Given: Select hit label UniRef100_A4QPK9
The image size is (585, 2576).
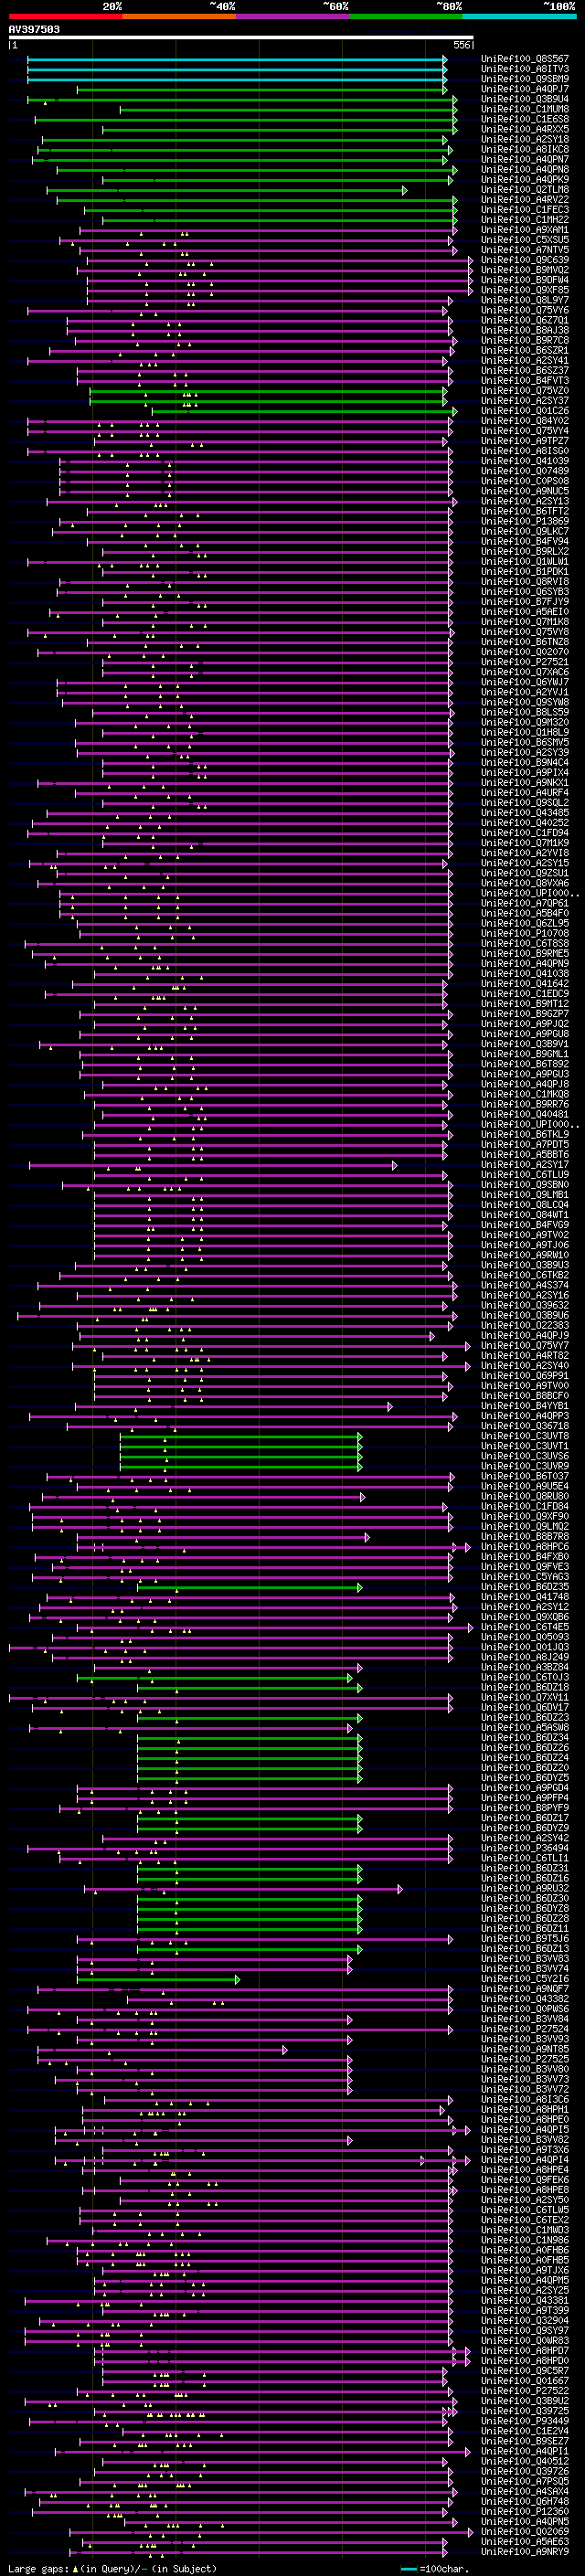Looking at the screenshot, I should [525, 179].
